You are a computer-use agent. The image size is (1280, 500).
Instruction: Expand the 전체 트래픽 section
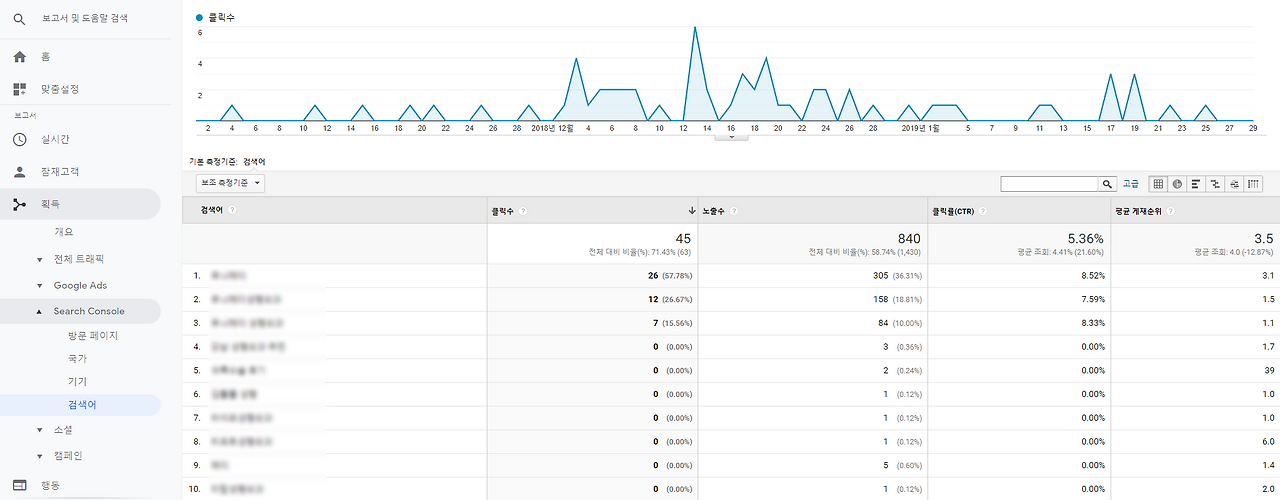coord(39,259)
